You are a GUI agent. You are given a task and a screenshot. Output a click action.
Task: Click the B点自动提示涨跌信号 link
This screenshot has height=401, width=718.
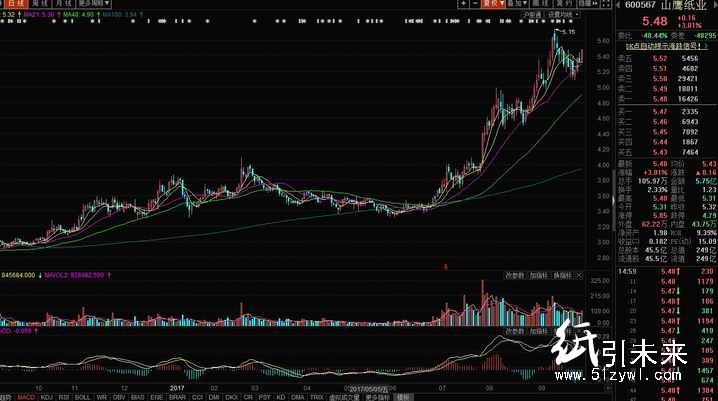tap(661, 45)
